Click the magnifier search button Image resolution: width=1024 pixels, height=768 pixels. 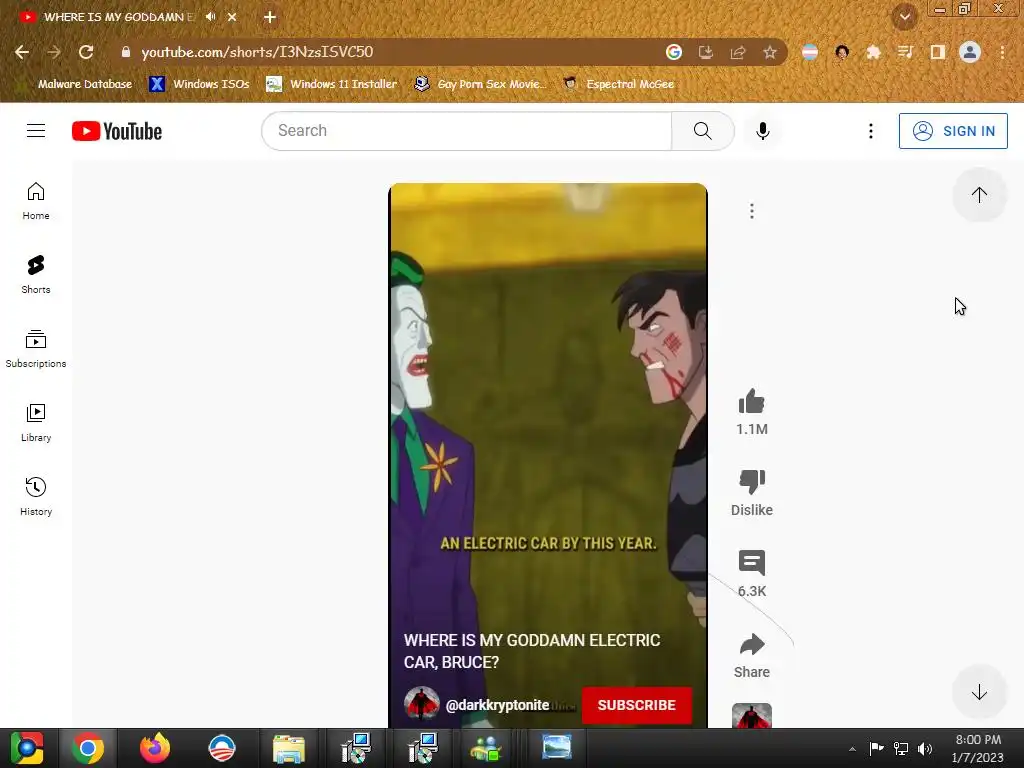[703, 131]
